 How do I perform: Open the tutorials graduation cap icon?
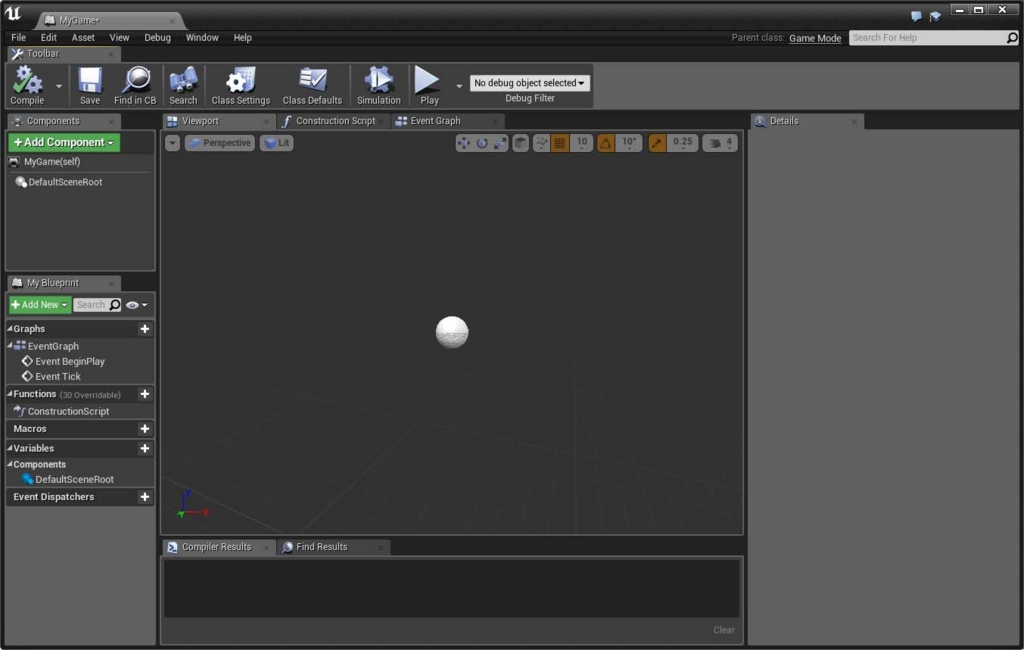click(935, 16)
